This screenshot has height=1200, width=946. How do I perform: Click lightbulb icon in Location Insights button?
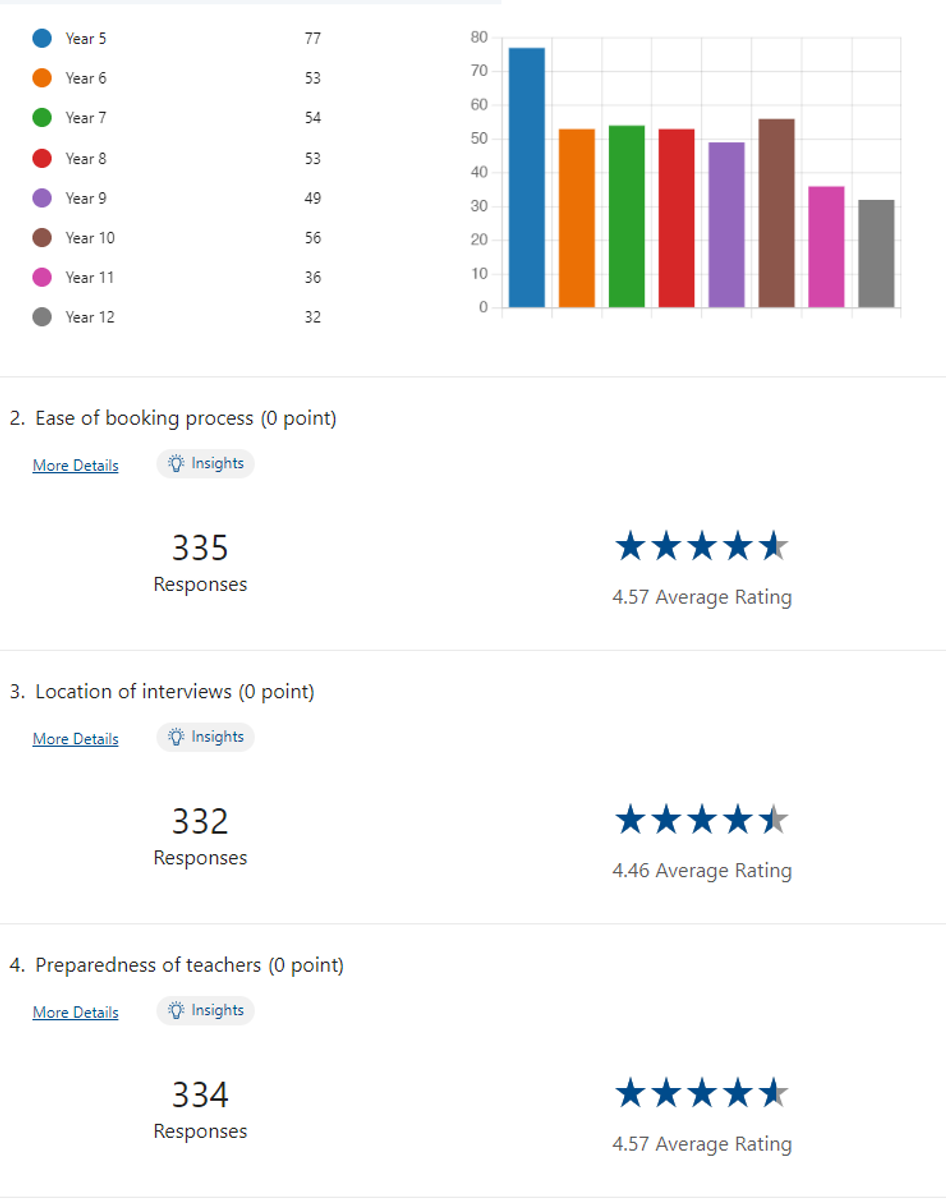click(177, 737)
